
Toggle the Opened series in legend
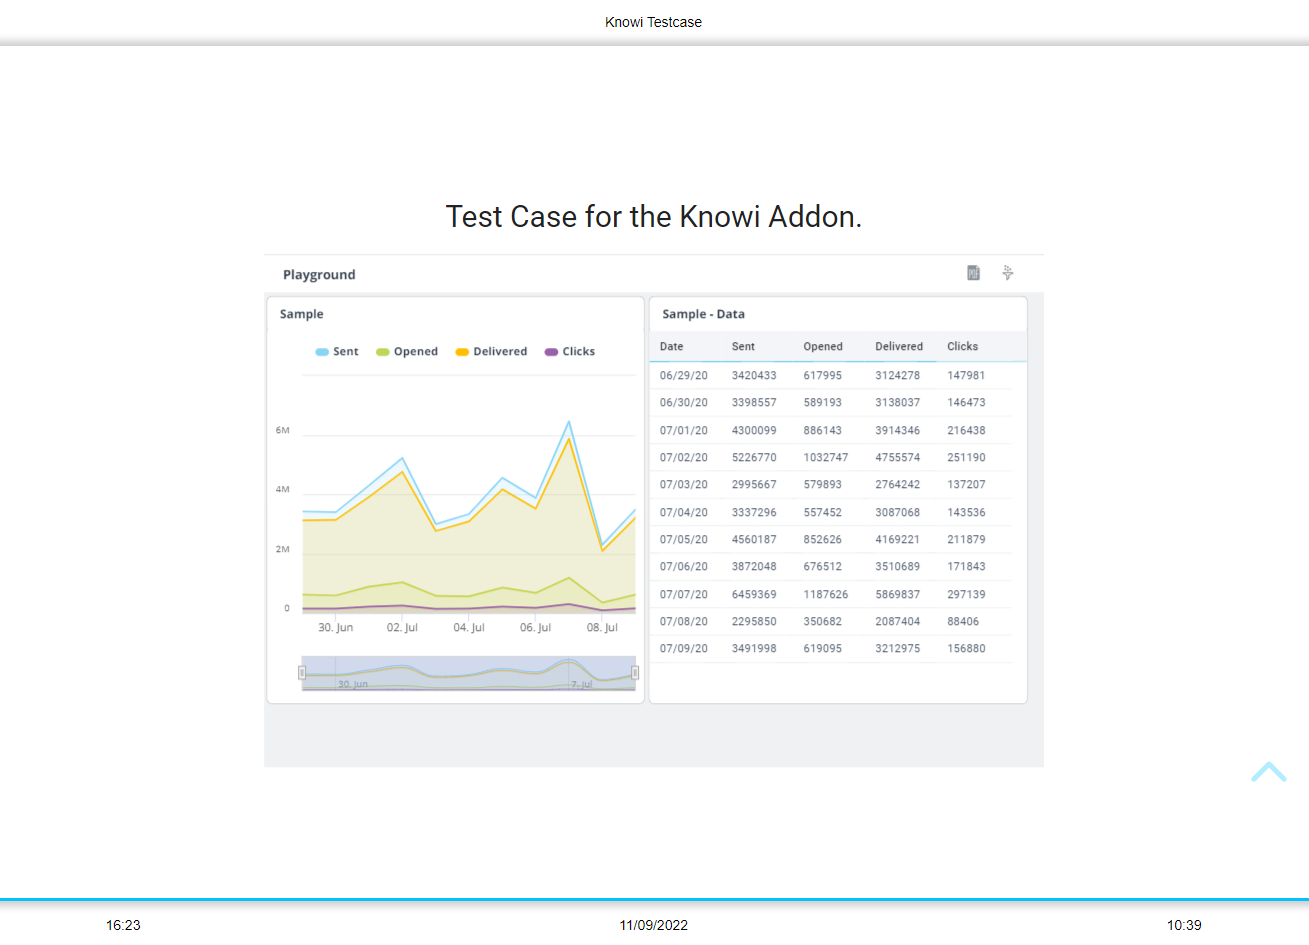point(407,352)
